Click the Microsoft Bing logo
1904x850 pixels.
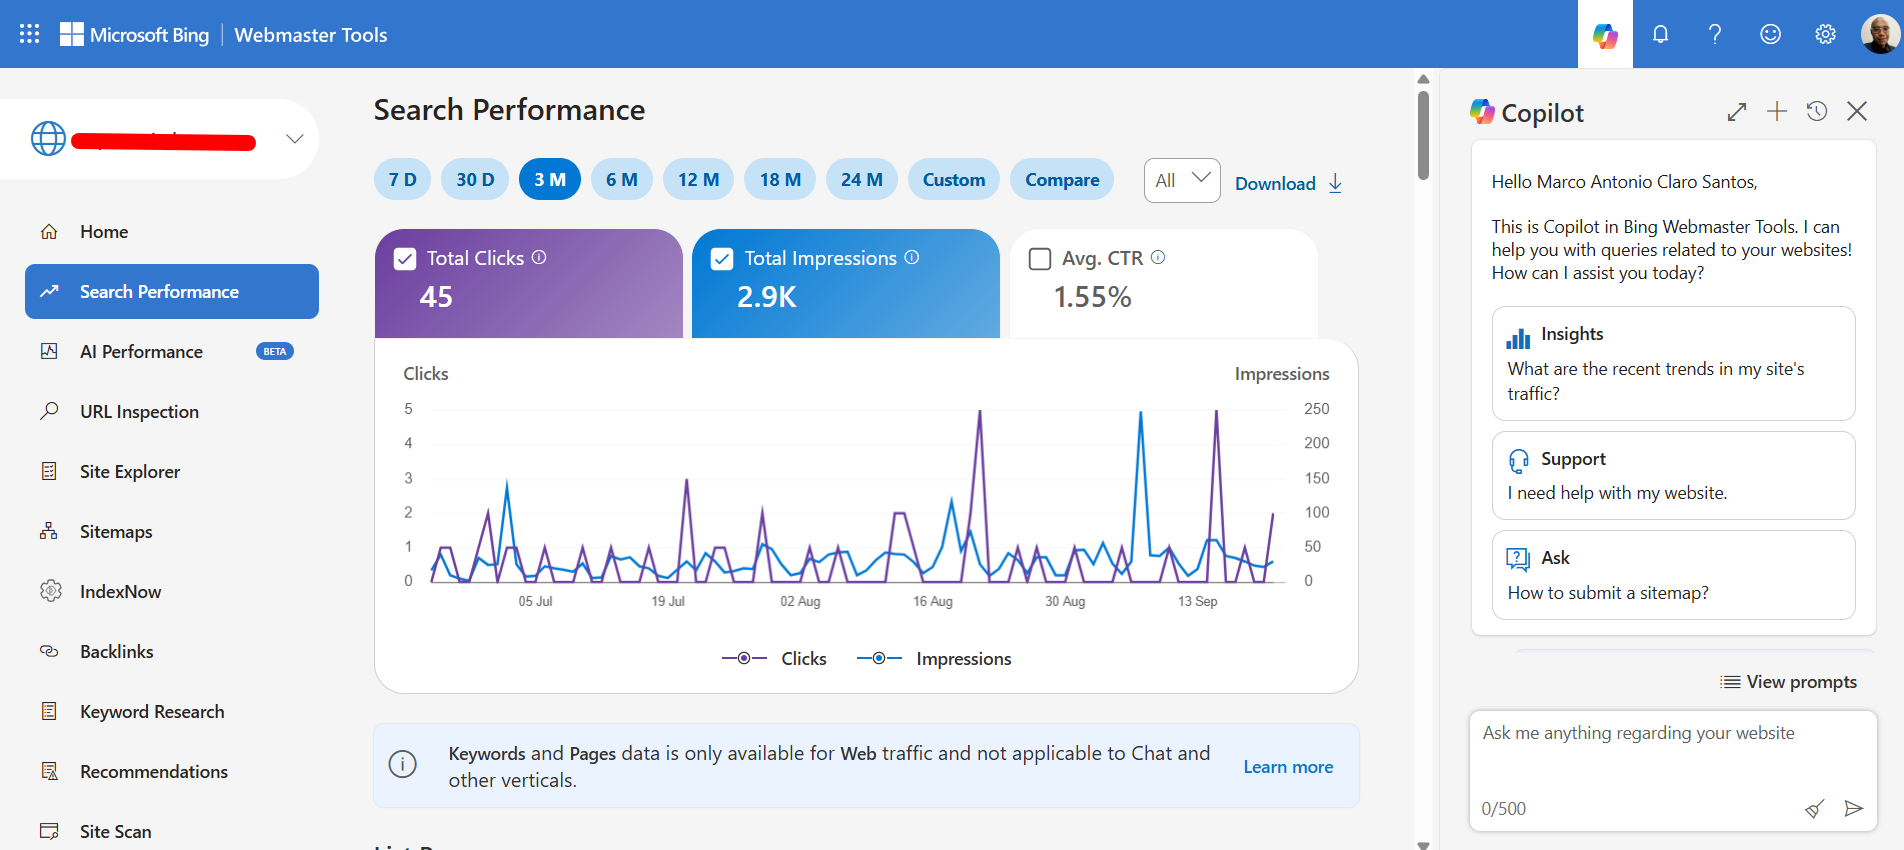(135, 34)
